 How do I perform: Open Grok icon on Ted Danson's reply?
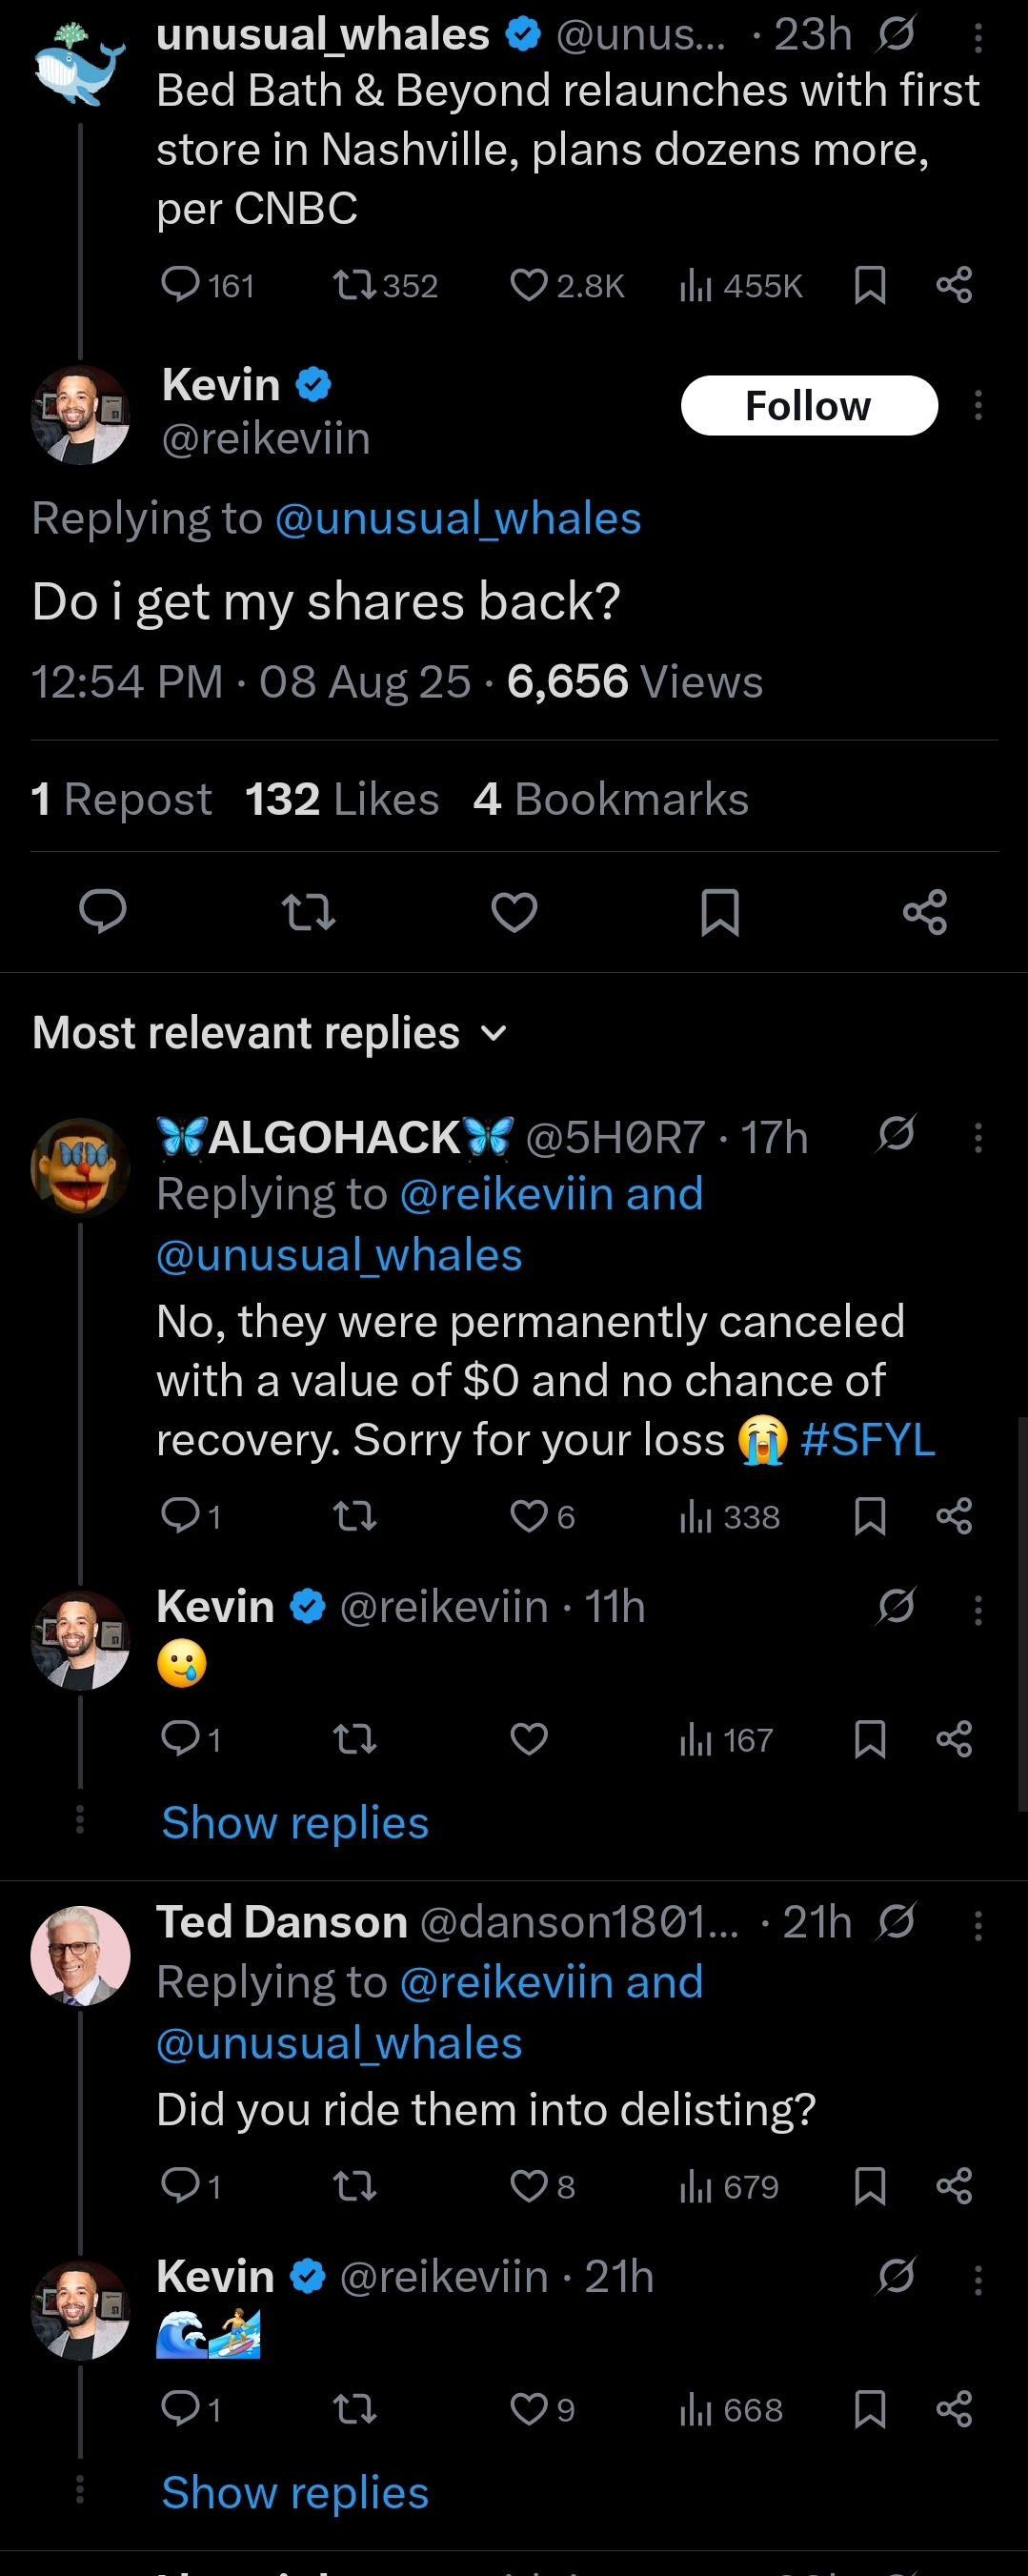click(895, 1921)
